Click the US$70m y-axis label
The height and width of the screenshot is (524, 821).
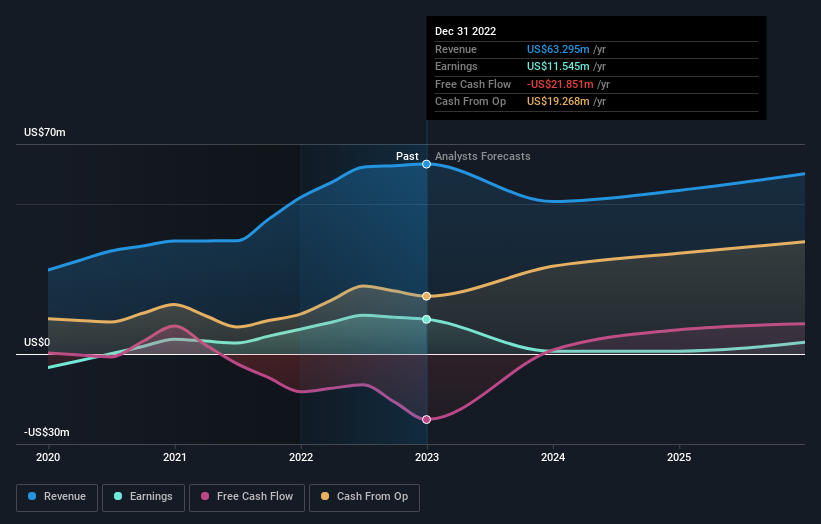tap(45, 132)
